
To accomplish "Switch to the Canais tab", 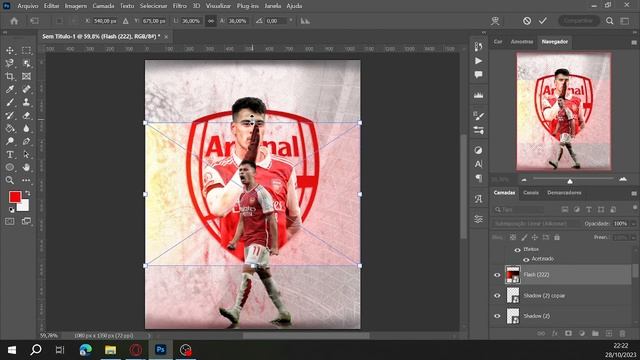I will pyautogui.click(x=531, y=193).
